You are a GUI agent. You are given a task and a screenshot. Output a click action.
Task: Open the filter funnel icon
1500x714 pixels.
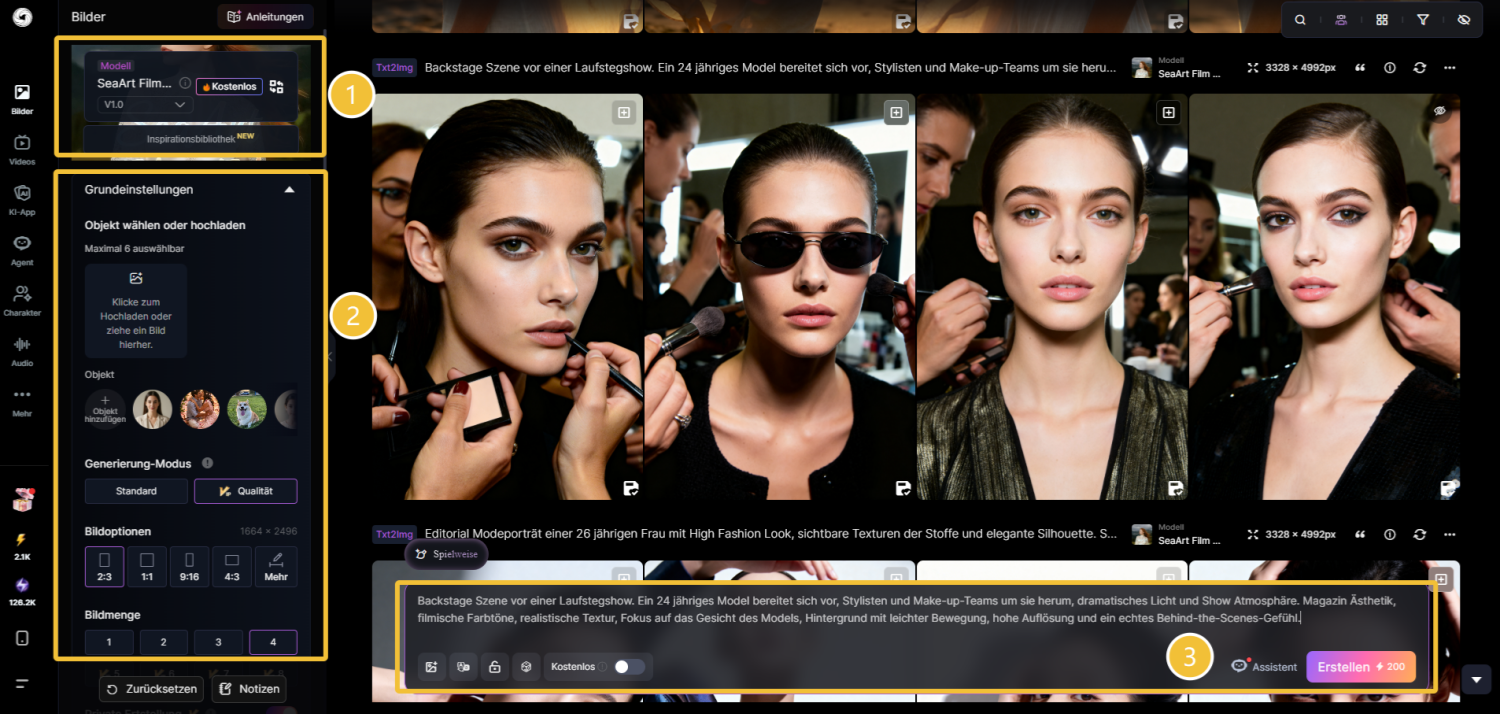(1423, 20)
